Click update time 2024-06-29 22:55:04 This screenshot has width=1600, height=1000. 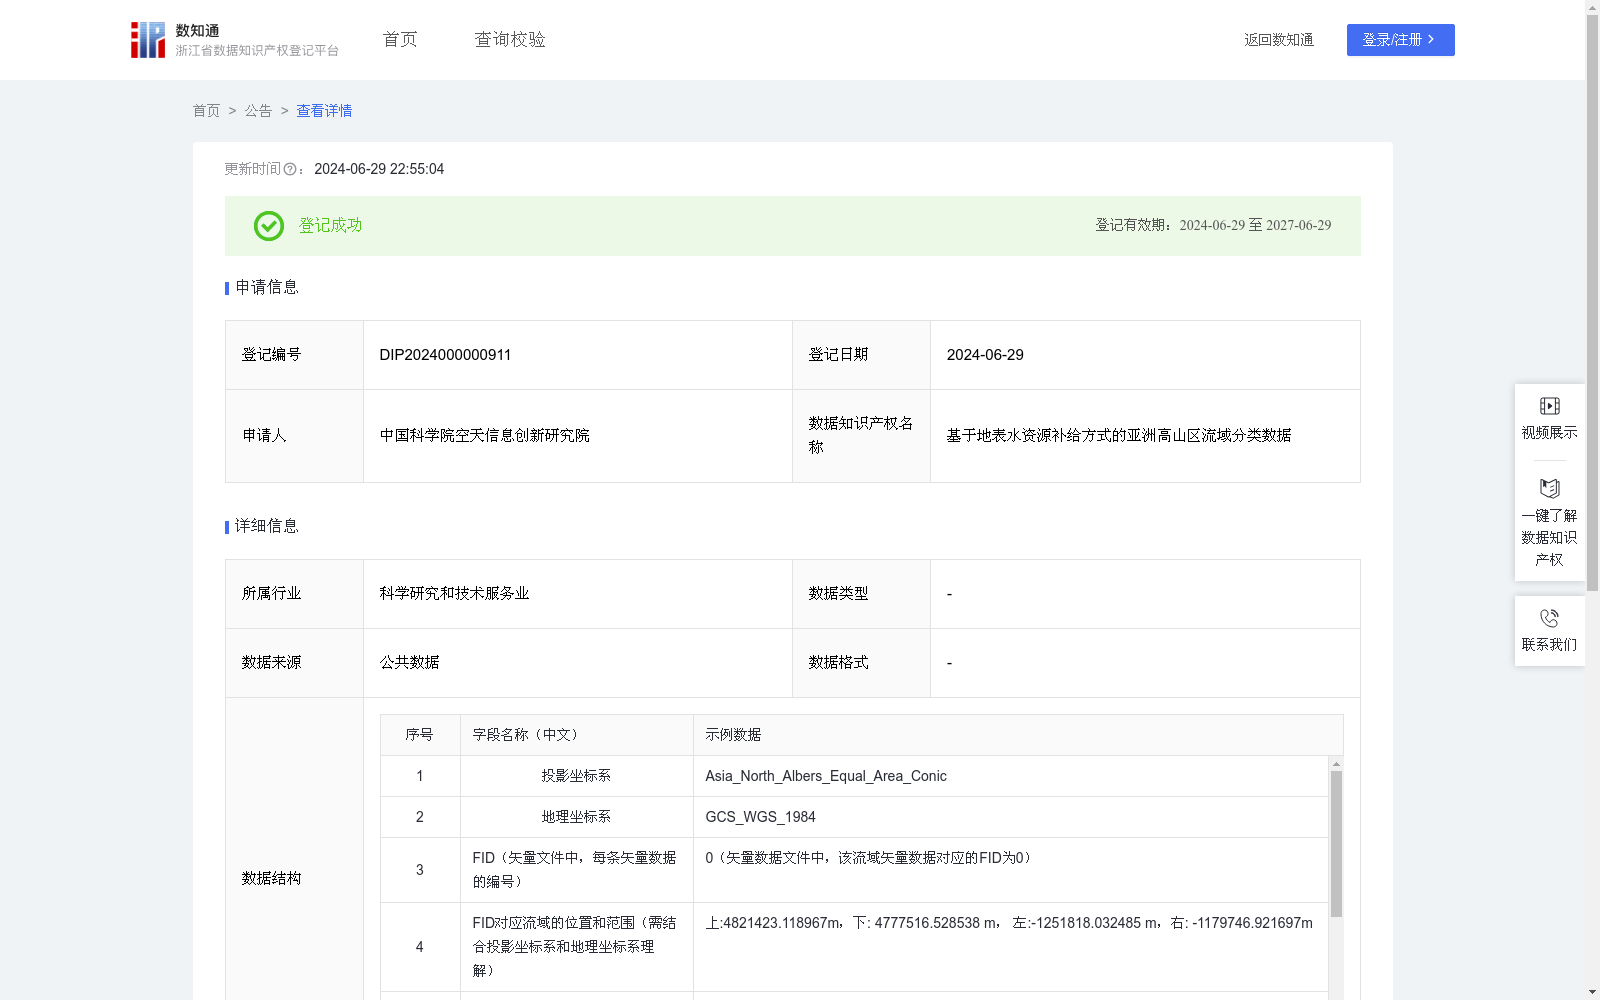pyautogui.click(x=379, y=170)
